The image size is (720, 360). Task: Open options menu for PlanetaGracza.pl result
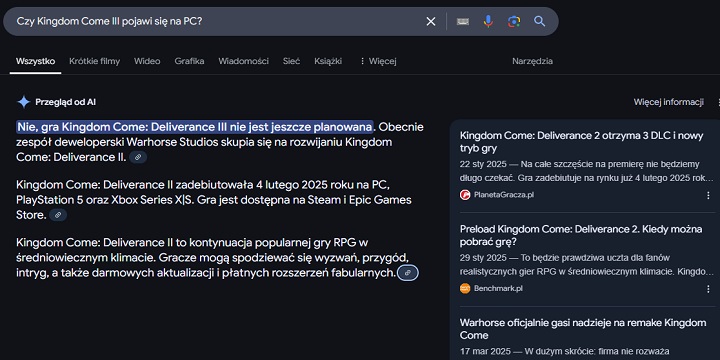point(708,195)
